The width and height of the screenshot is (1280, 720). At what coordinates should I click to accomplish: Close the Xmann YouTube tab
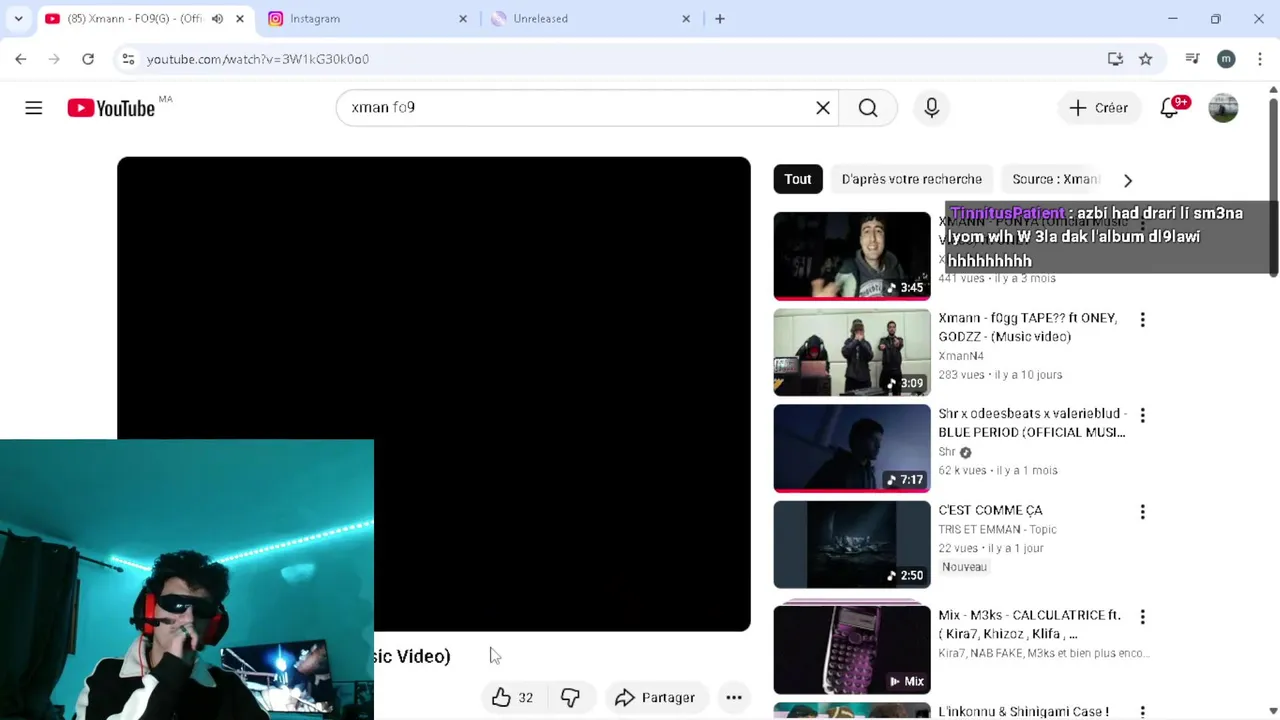pyautogui.click(x=240, y=19)
